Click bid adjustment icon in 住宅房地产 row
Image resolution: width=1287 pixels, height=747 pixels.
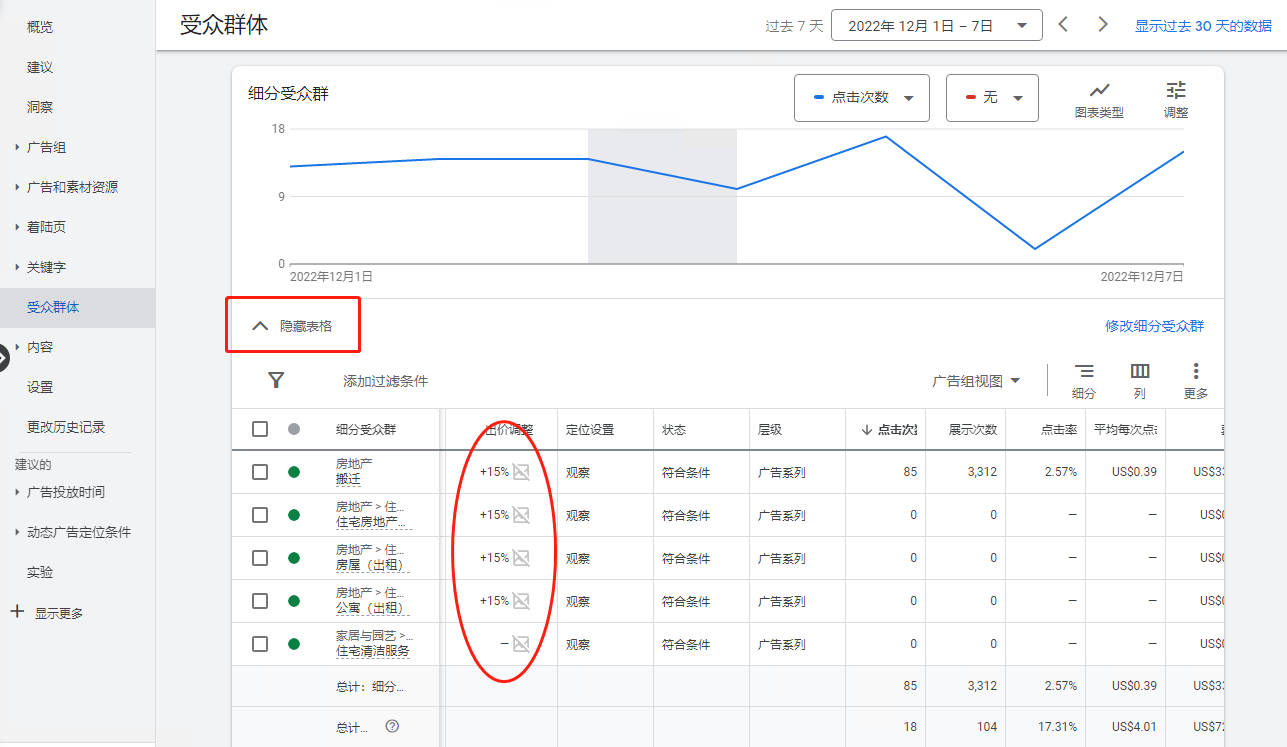click(x=521, y=515)
